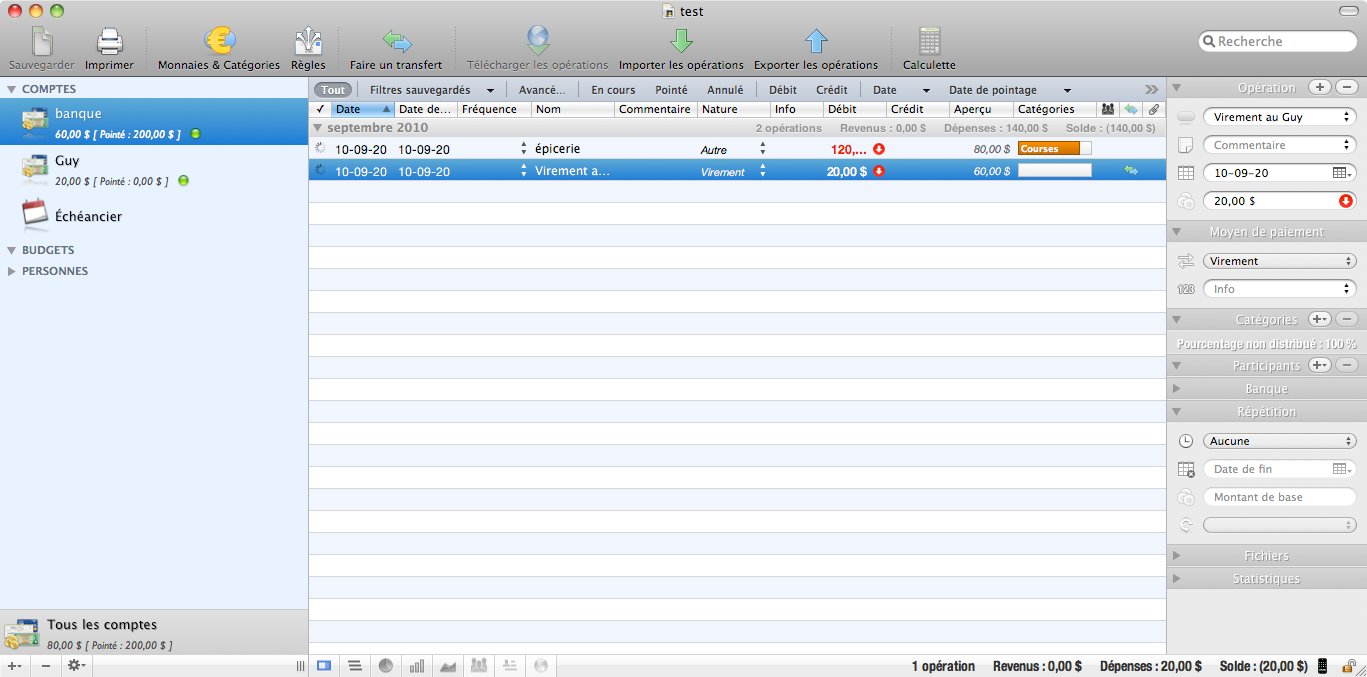Screen dimensions: 1367x677
Task: Open the gear actions menu
Action: 76,666
